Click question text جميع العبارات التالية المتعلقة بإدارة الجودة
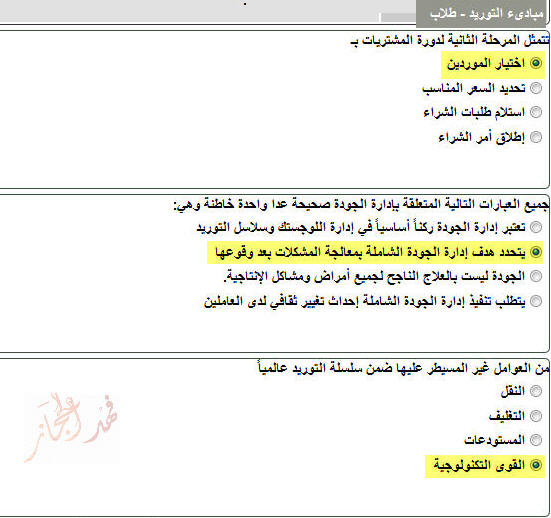 tap(361, 204)
